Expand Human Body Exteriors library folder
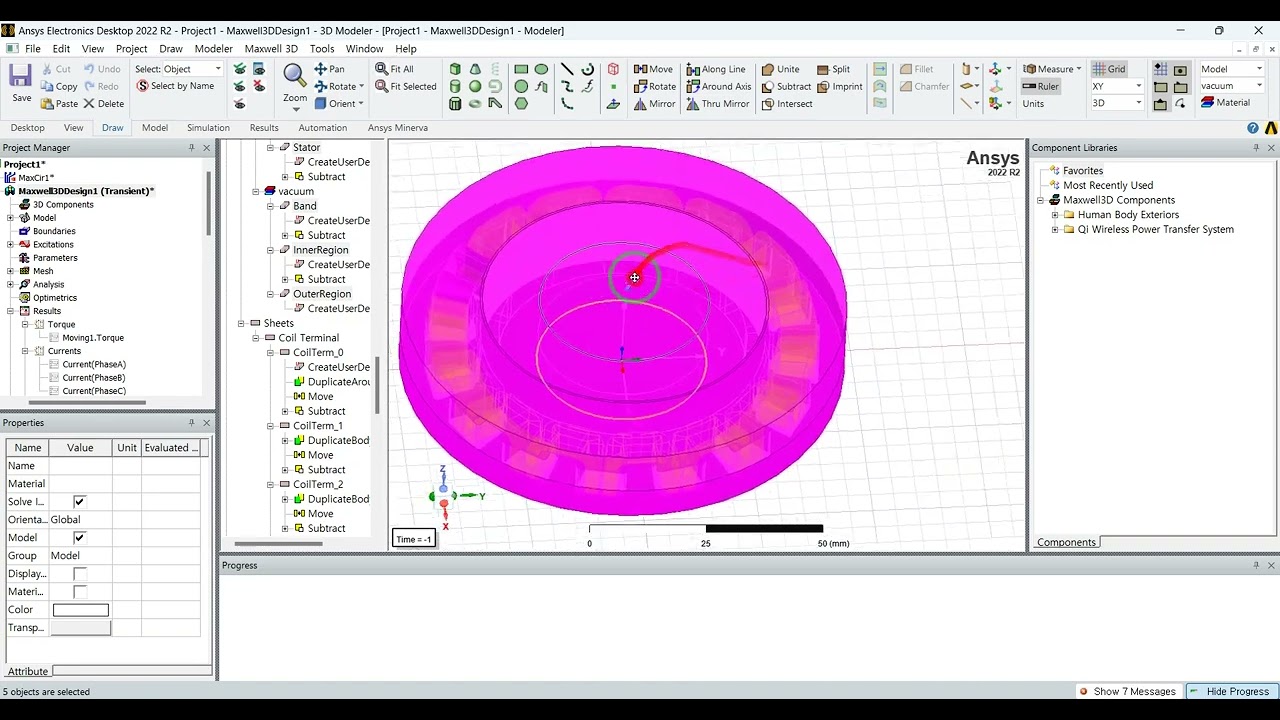 1055,215
